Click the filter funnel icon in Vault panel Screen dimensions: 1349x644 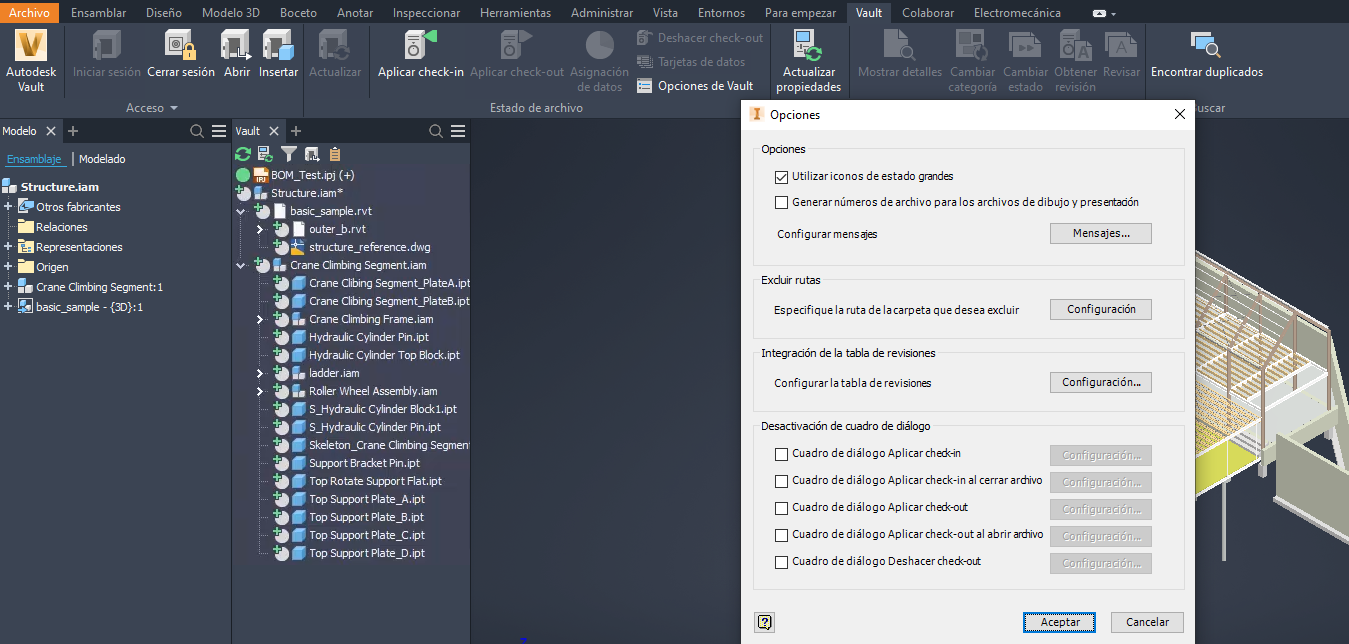pos(289,154)
